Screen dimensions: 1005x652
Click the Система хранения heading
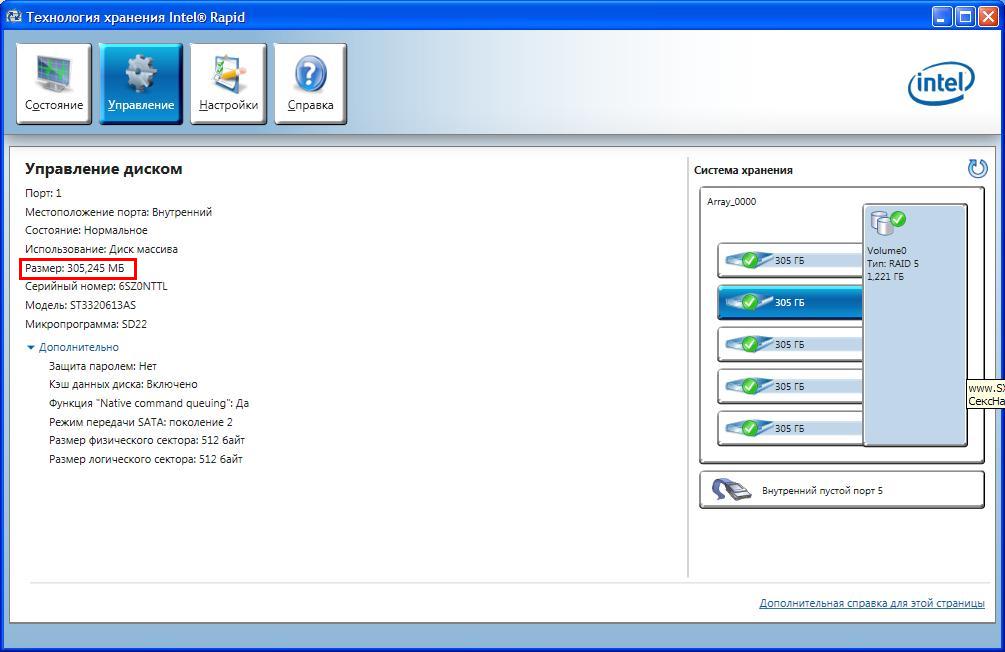(x=743, y=171)
